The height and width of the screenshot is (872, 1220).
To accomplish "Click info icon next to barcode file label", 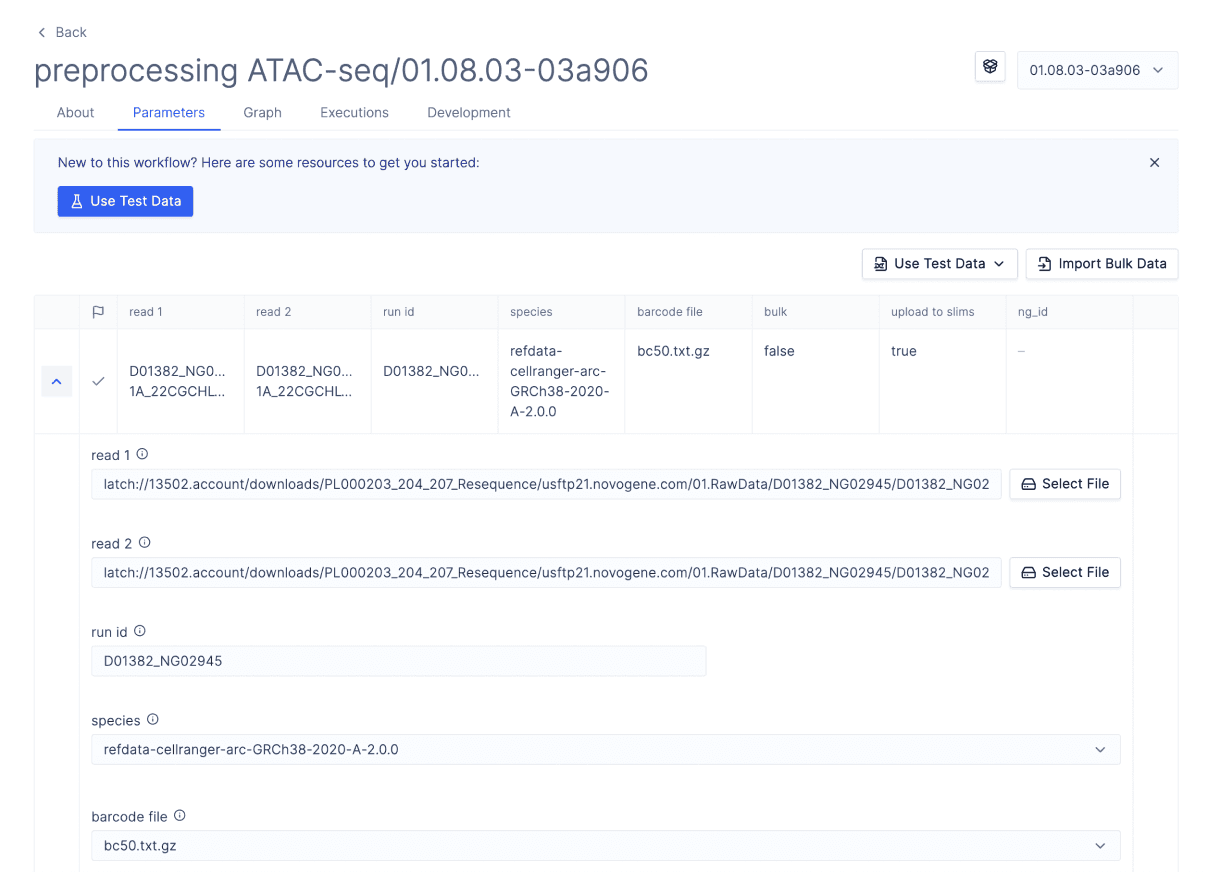I will coord(180,815).
